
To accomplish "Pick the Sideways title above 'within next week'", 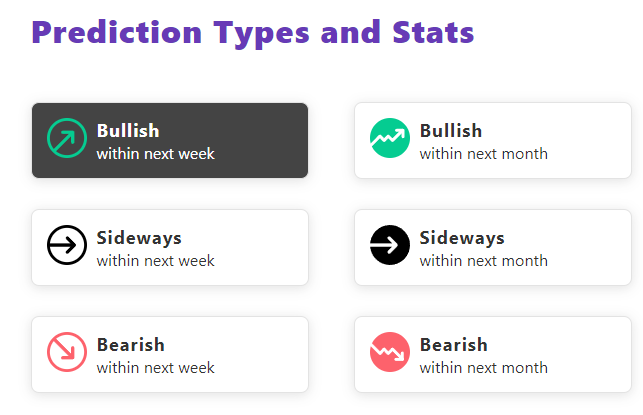I will tap(139, 238).
